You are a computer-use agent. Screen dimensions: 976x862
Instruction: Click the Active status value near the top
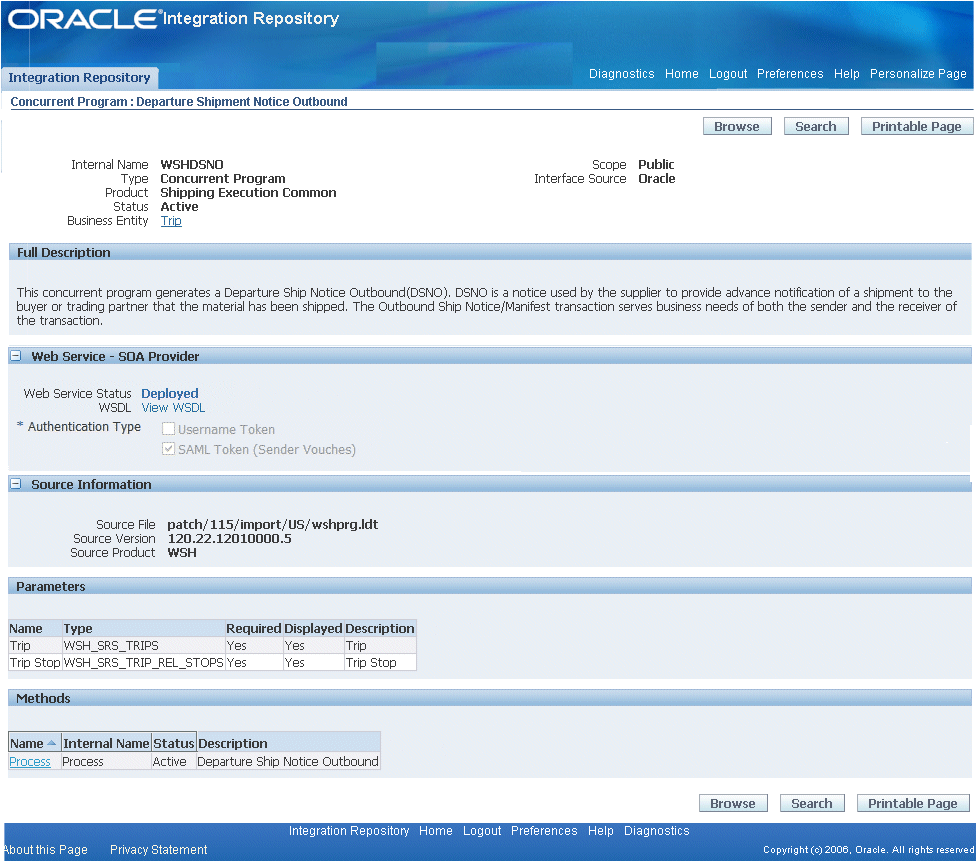tap(179, 207)
